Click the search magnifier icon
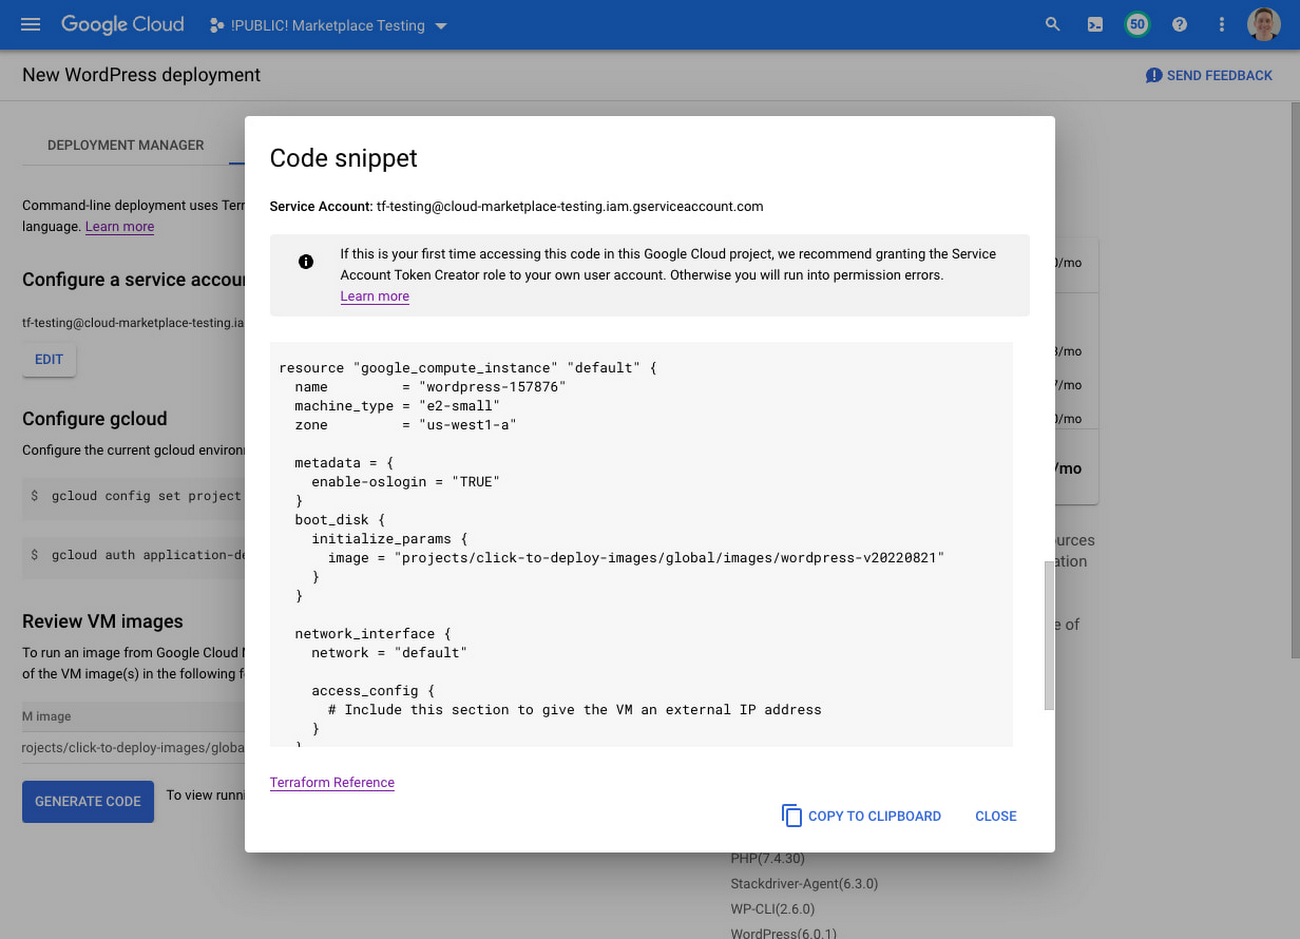This screenshot has height=939, width=1300. [1052, 24]
